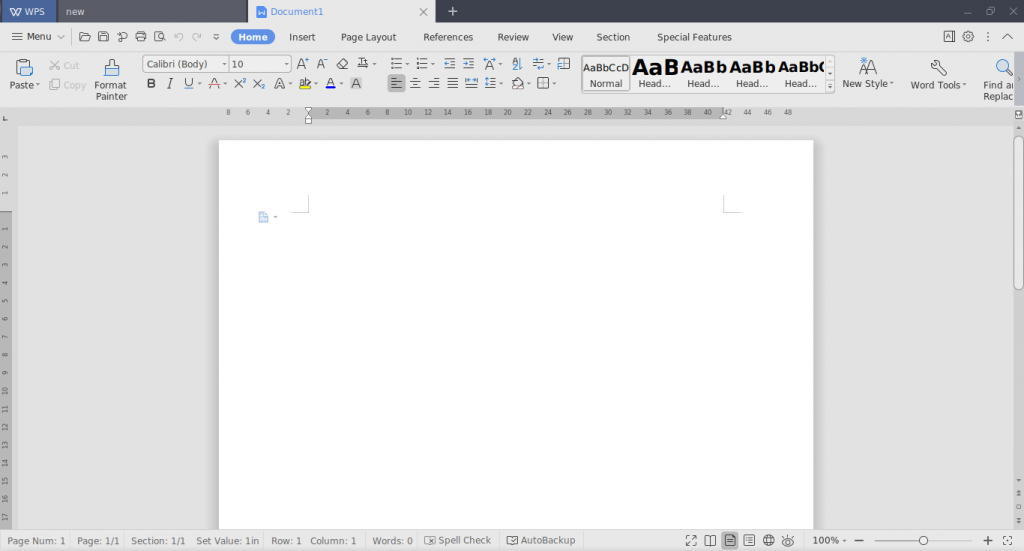Open the Insert tab
This screenshot has height=551, width=1024.
(302, 37)
